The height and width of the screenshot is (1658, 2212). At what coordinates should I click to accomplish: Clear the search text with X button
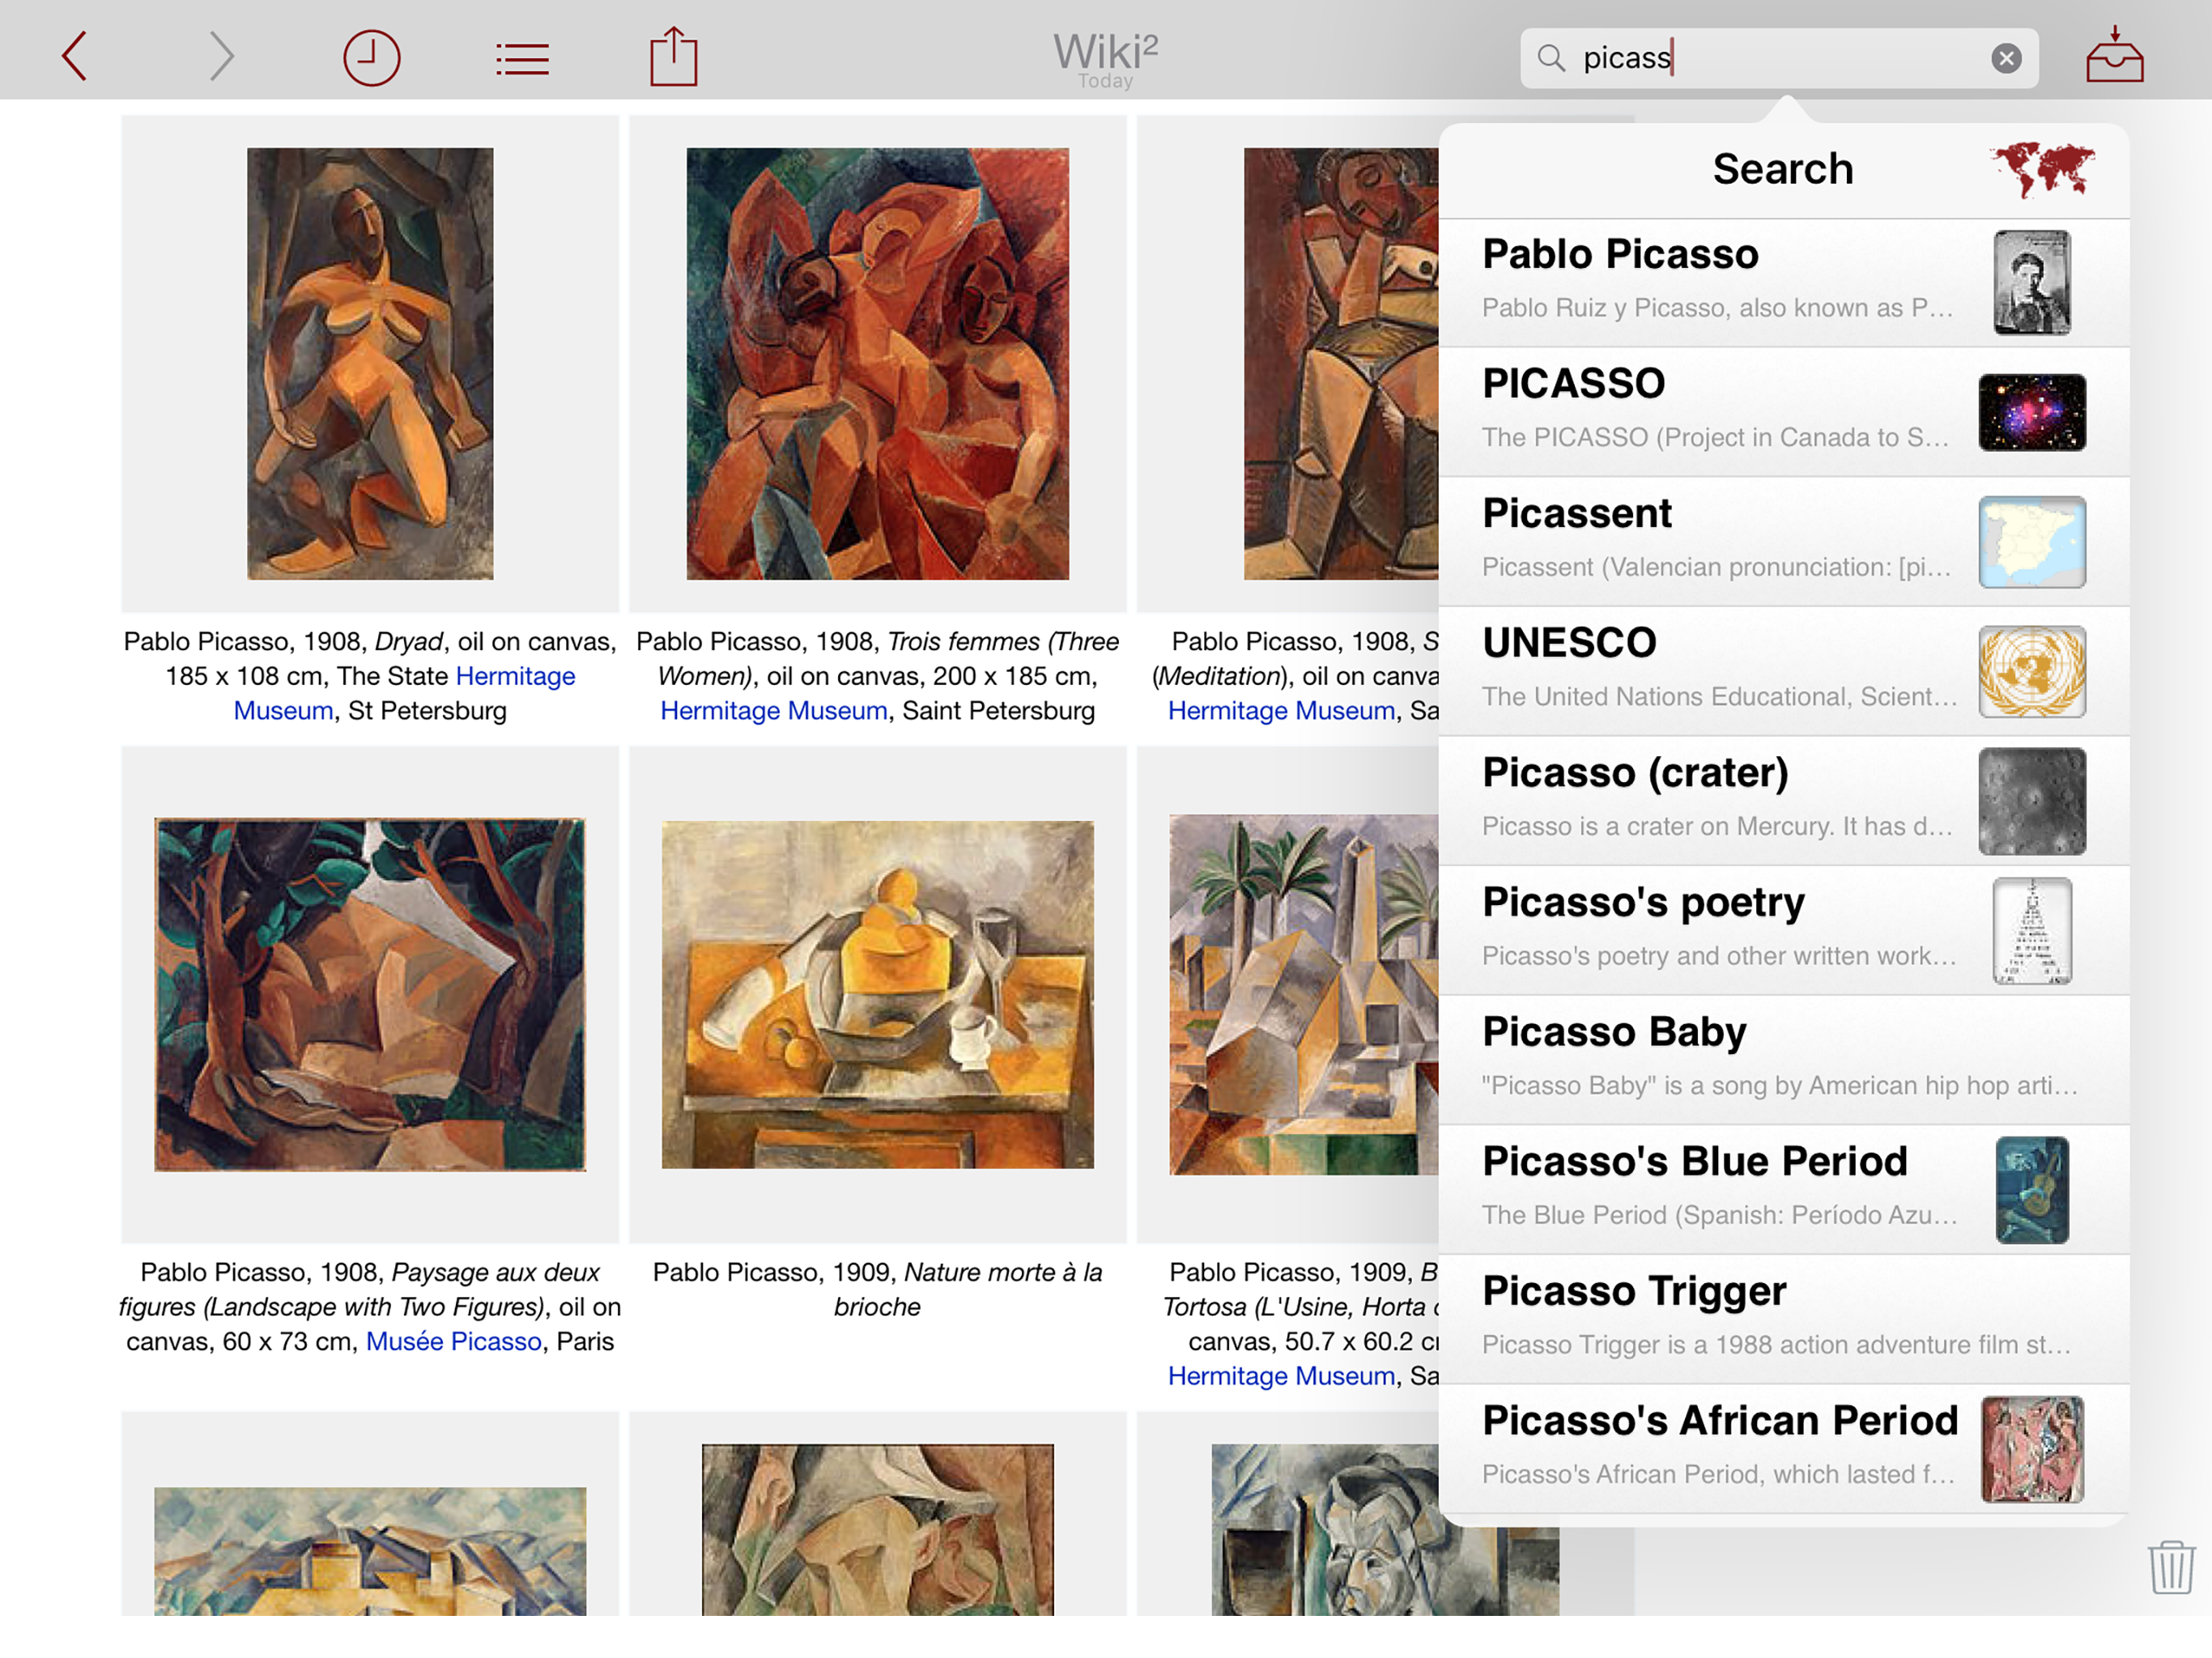coord(2005,59)
